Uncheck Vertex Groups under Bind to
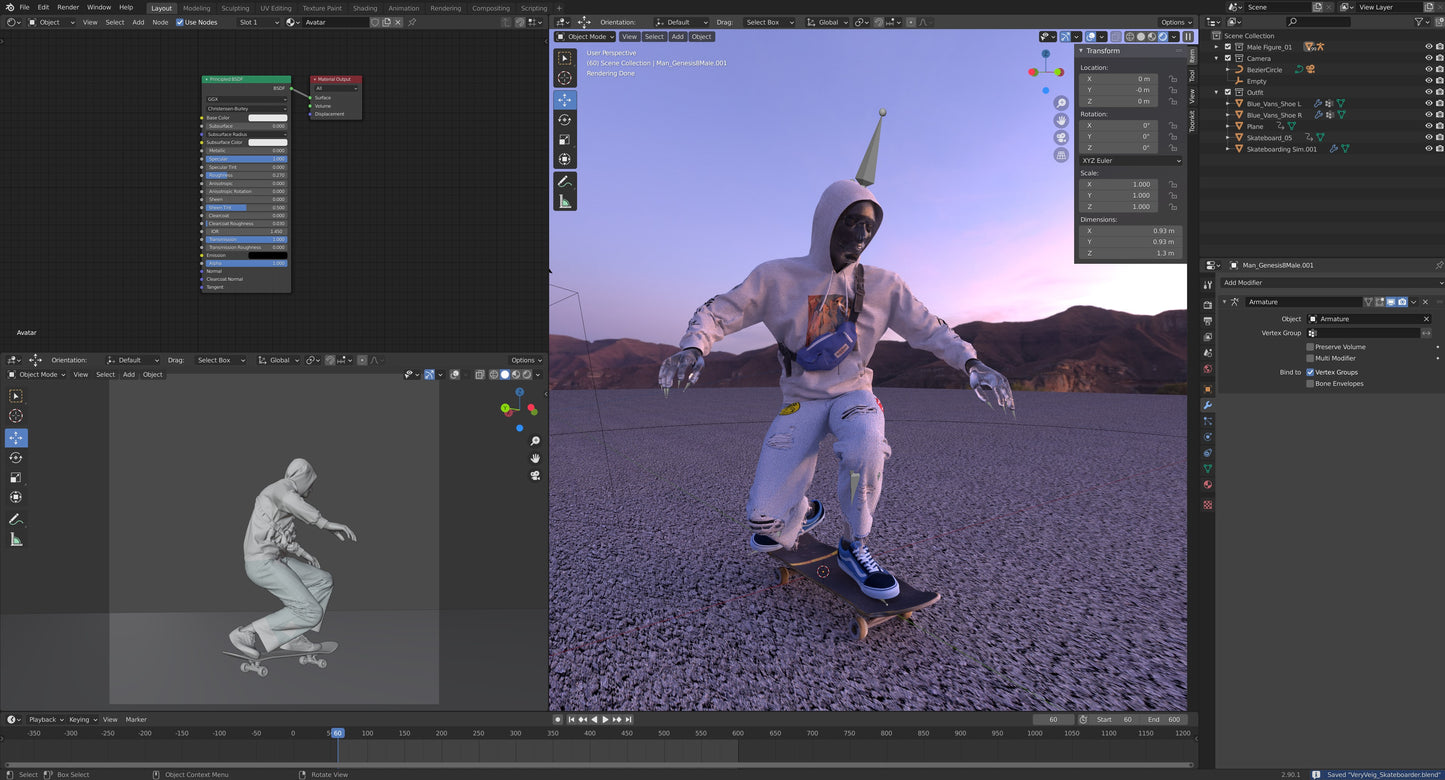 coord(1310,372)
